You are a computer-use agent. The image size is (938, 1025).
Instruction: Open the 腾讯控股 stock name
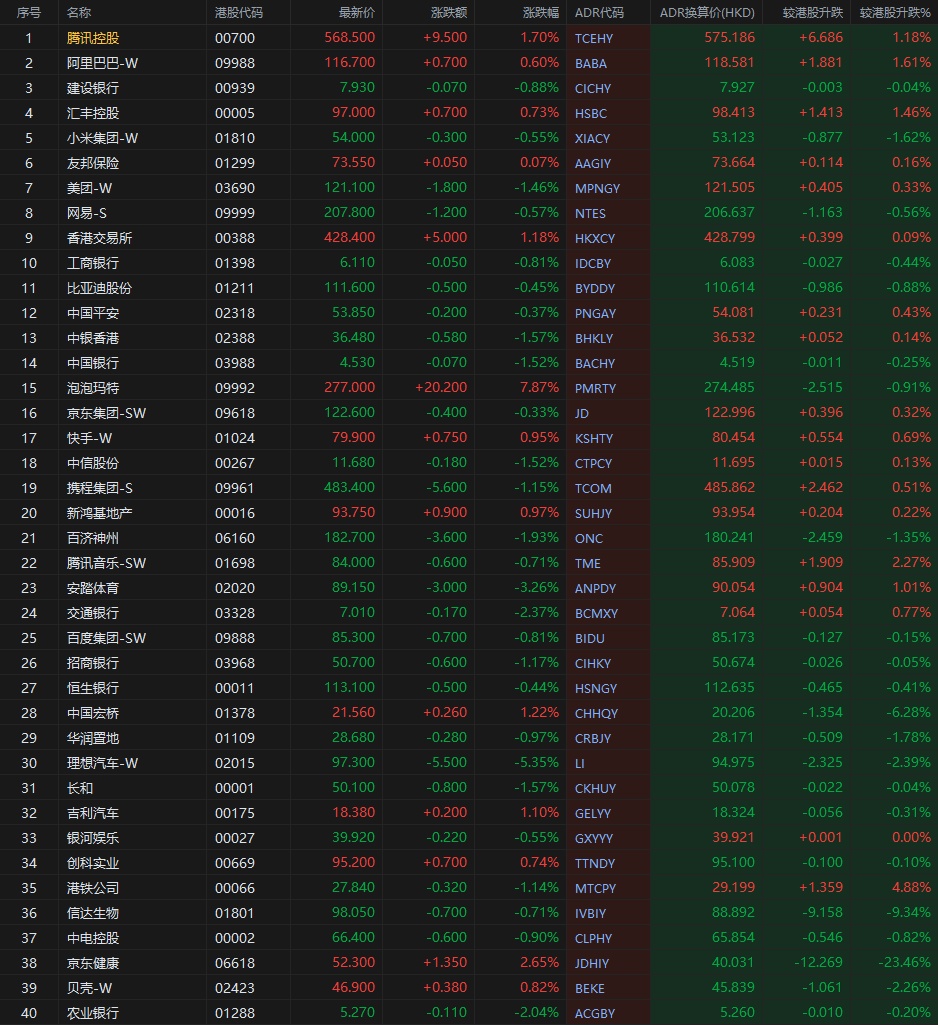tap(93, 38)
